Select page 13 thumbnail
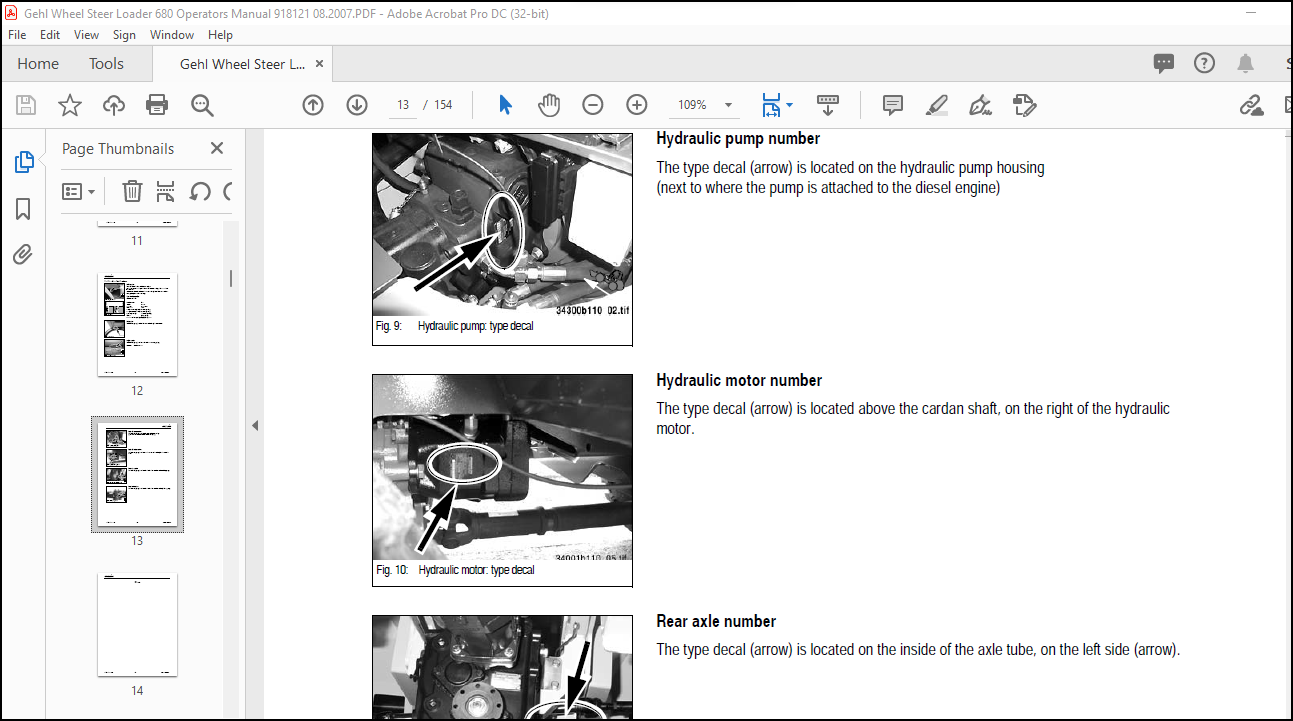This screenshot has height=721, width=1293. coord(137,475)
